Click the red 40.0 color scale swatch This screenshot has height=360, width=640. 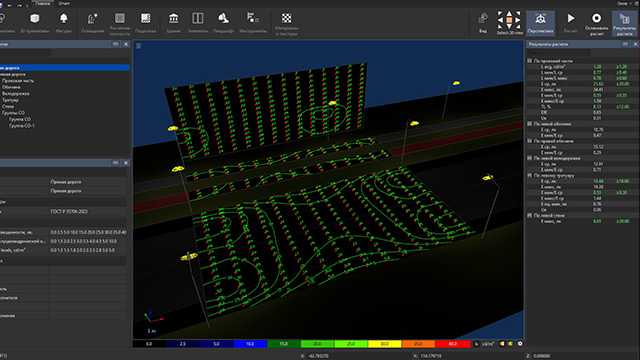coord(452,344)
